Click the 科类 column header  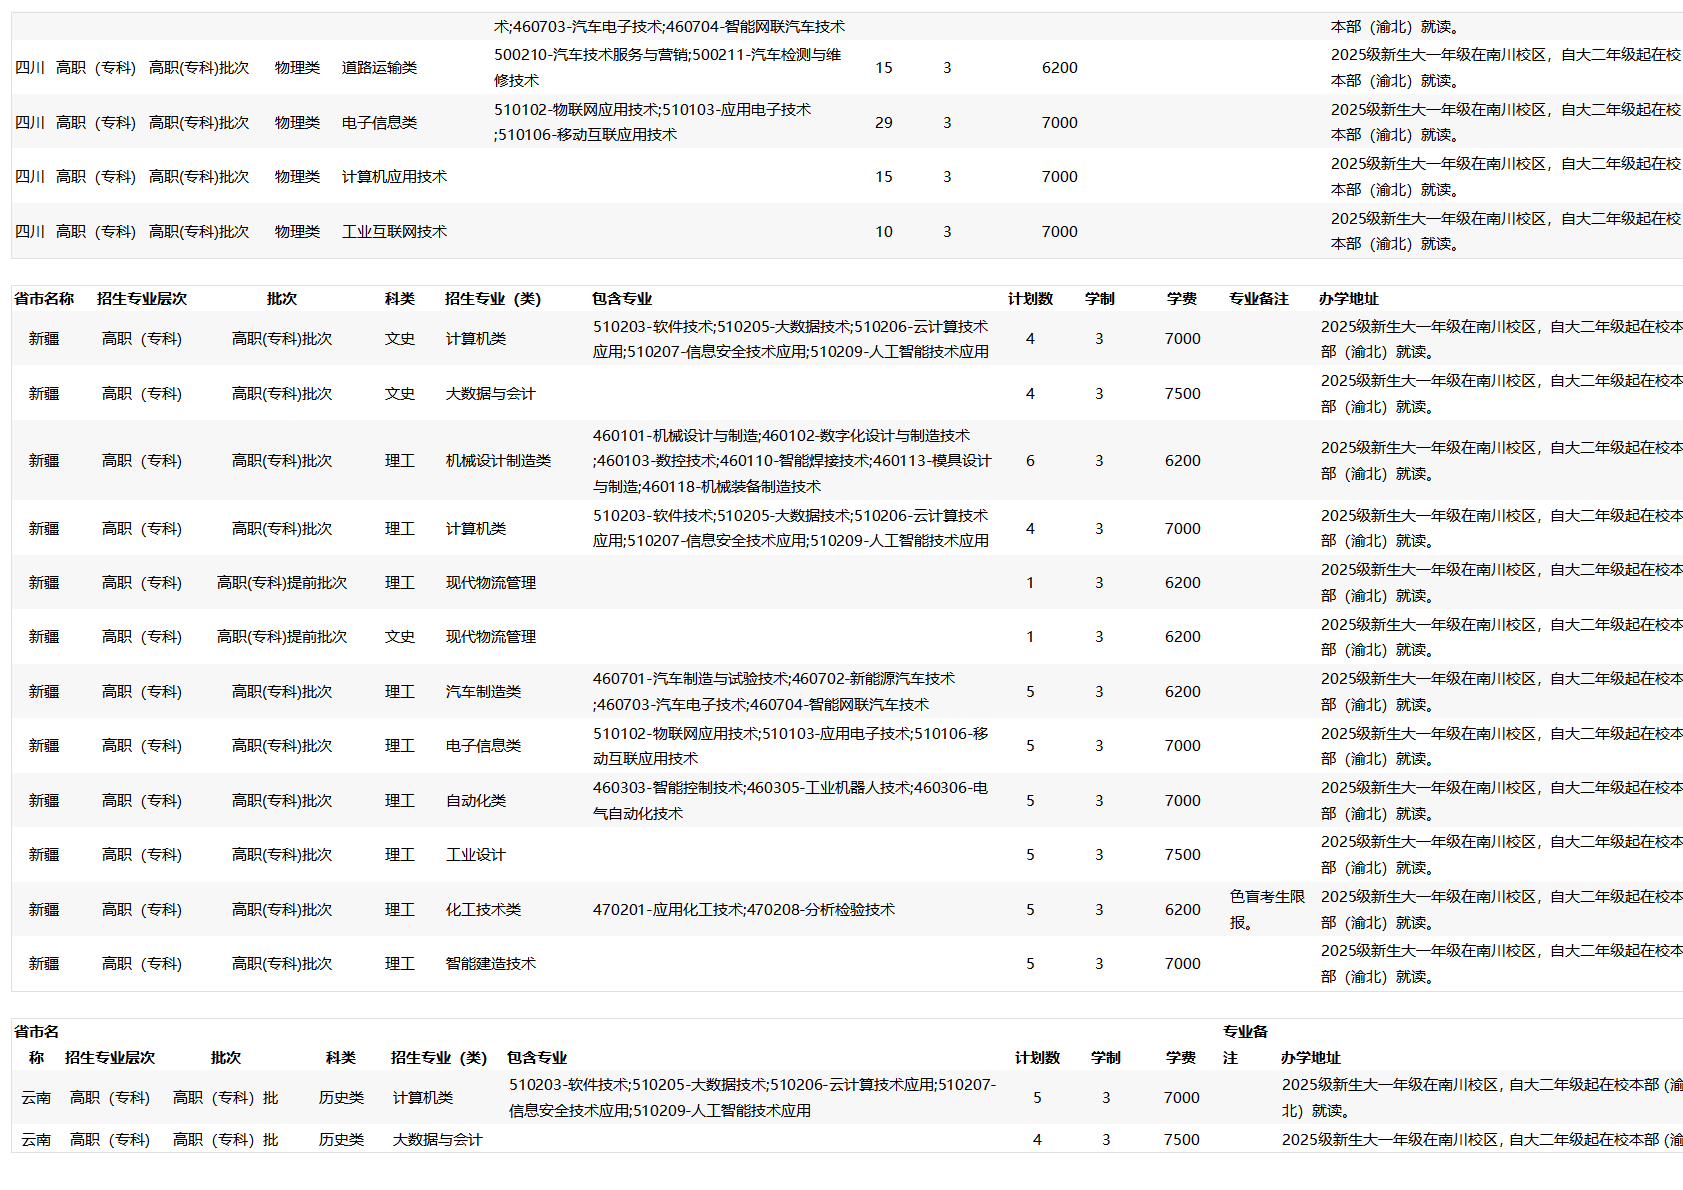pyautogui.click(x=399, y=297)
